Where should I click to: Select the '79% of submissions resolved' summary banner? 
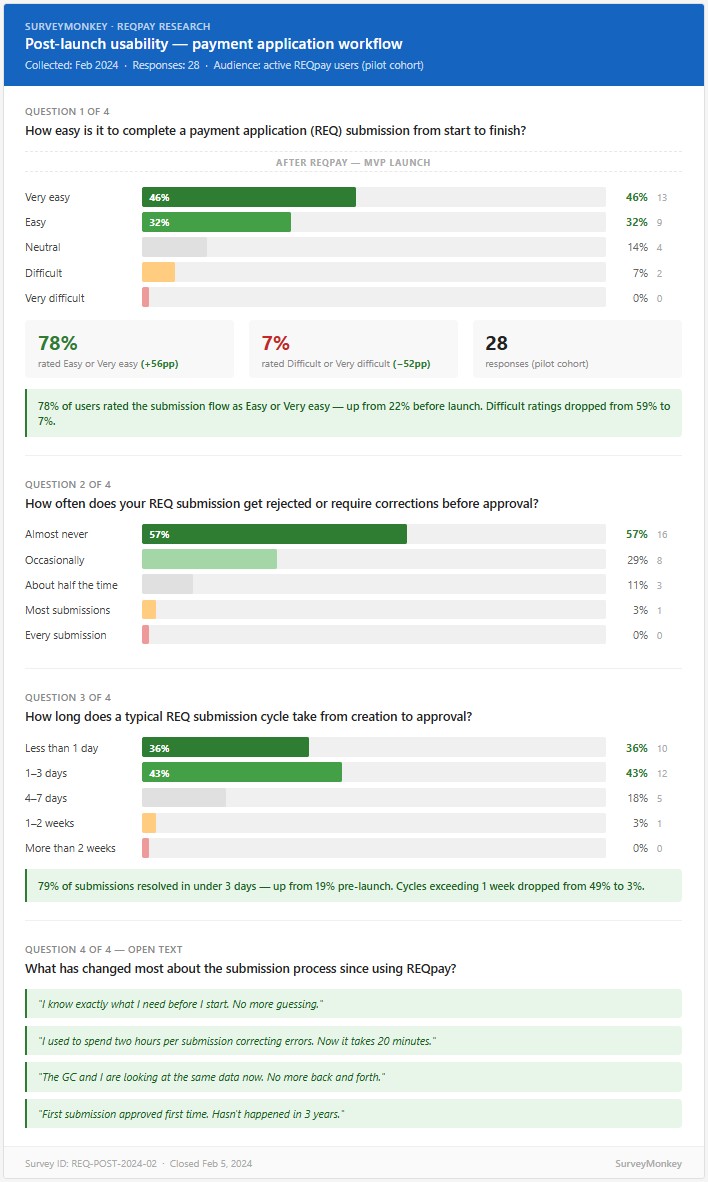click(353, 885)
